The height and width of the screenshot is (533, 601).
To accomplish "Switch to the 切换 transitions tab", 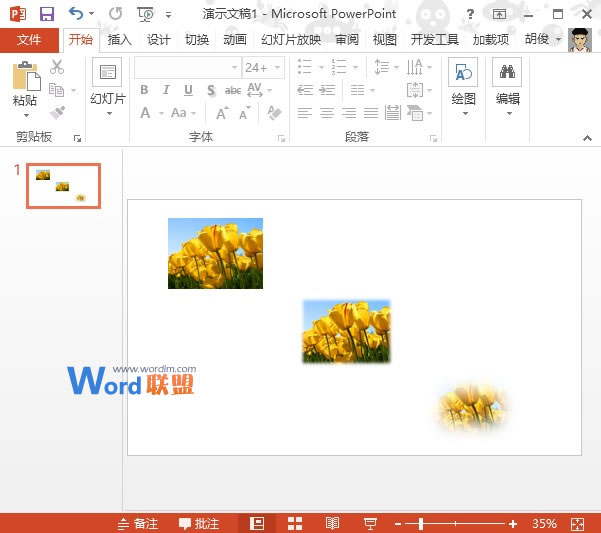I will pos(197,39).
